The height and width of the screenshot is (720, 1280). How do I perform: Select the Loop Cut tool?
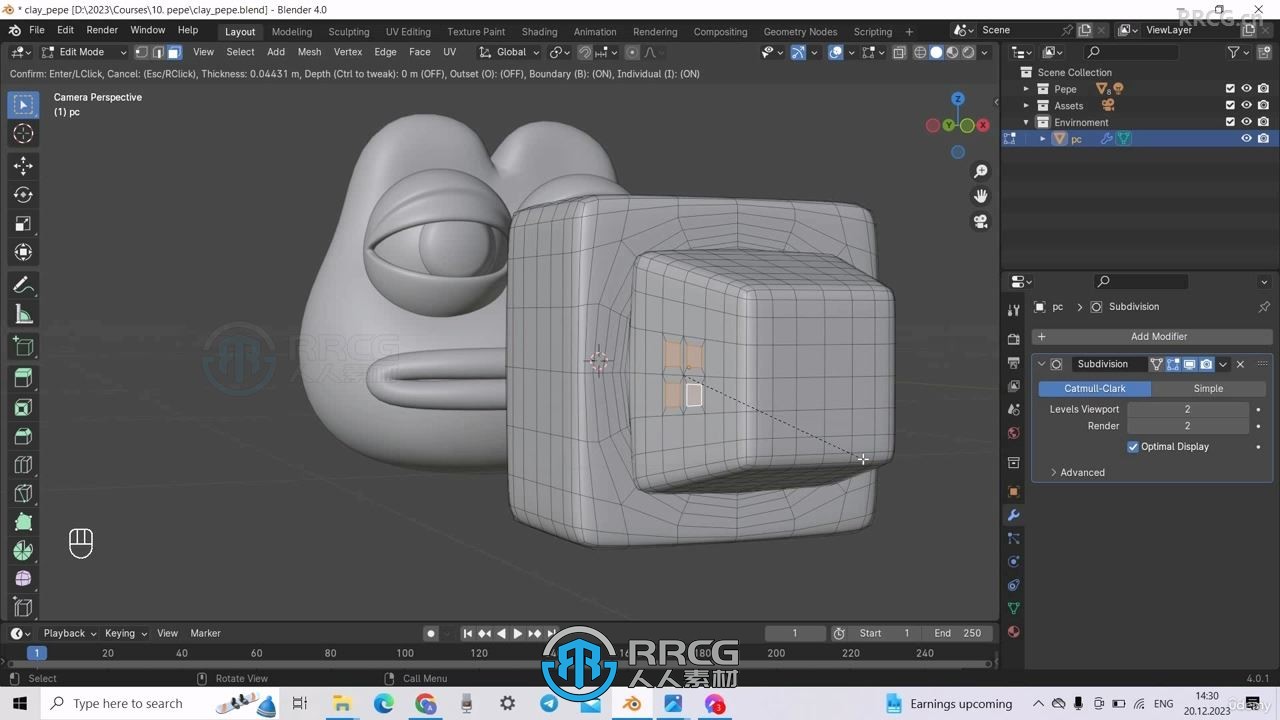click(23, 465)
